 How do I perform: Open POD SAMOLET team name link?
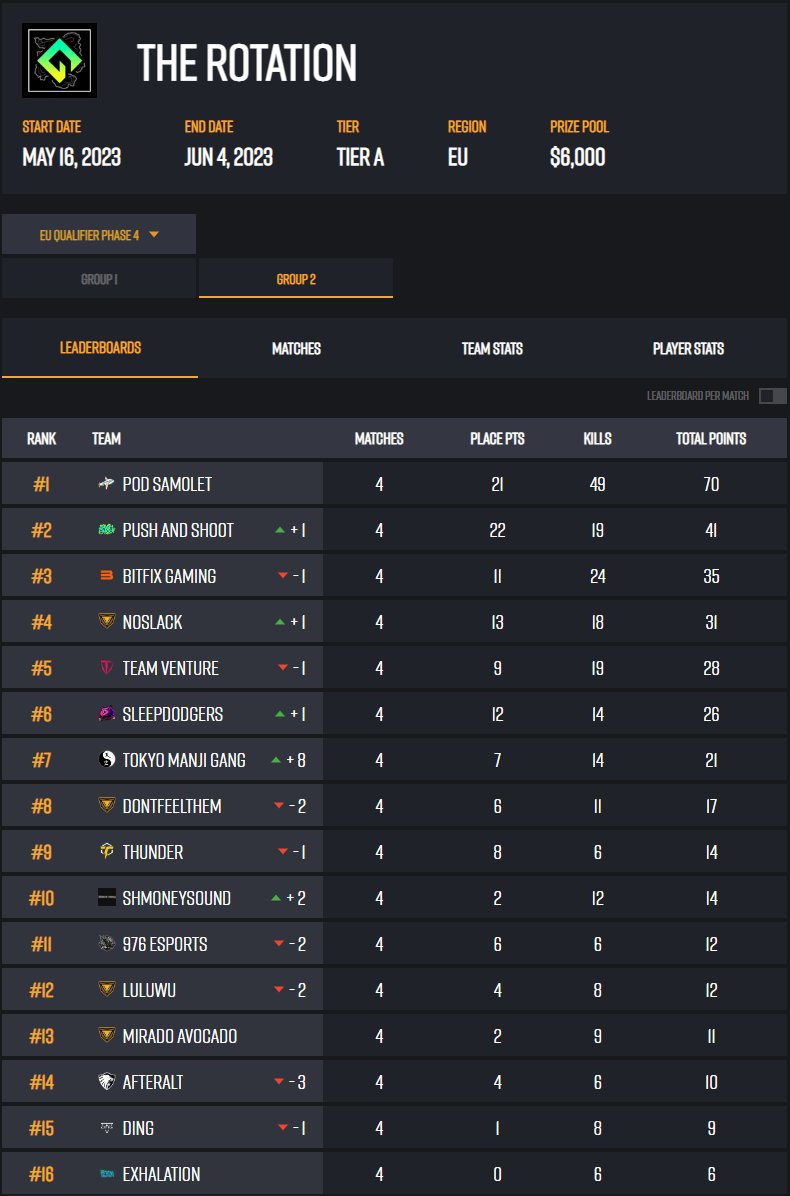click(168, 484)
